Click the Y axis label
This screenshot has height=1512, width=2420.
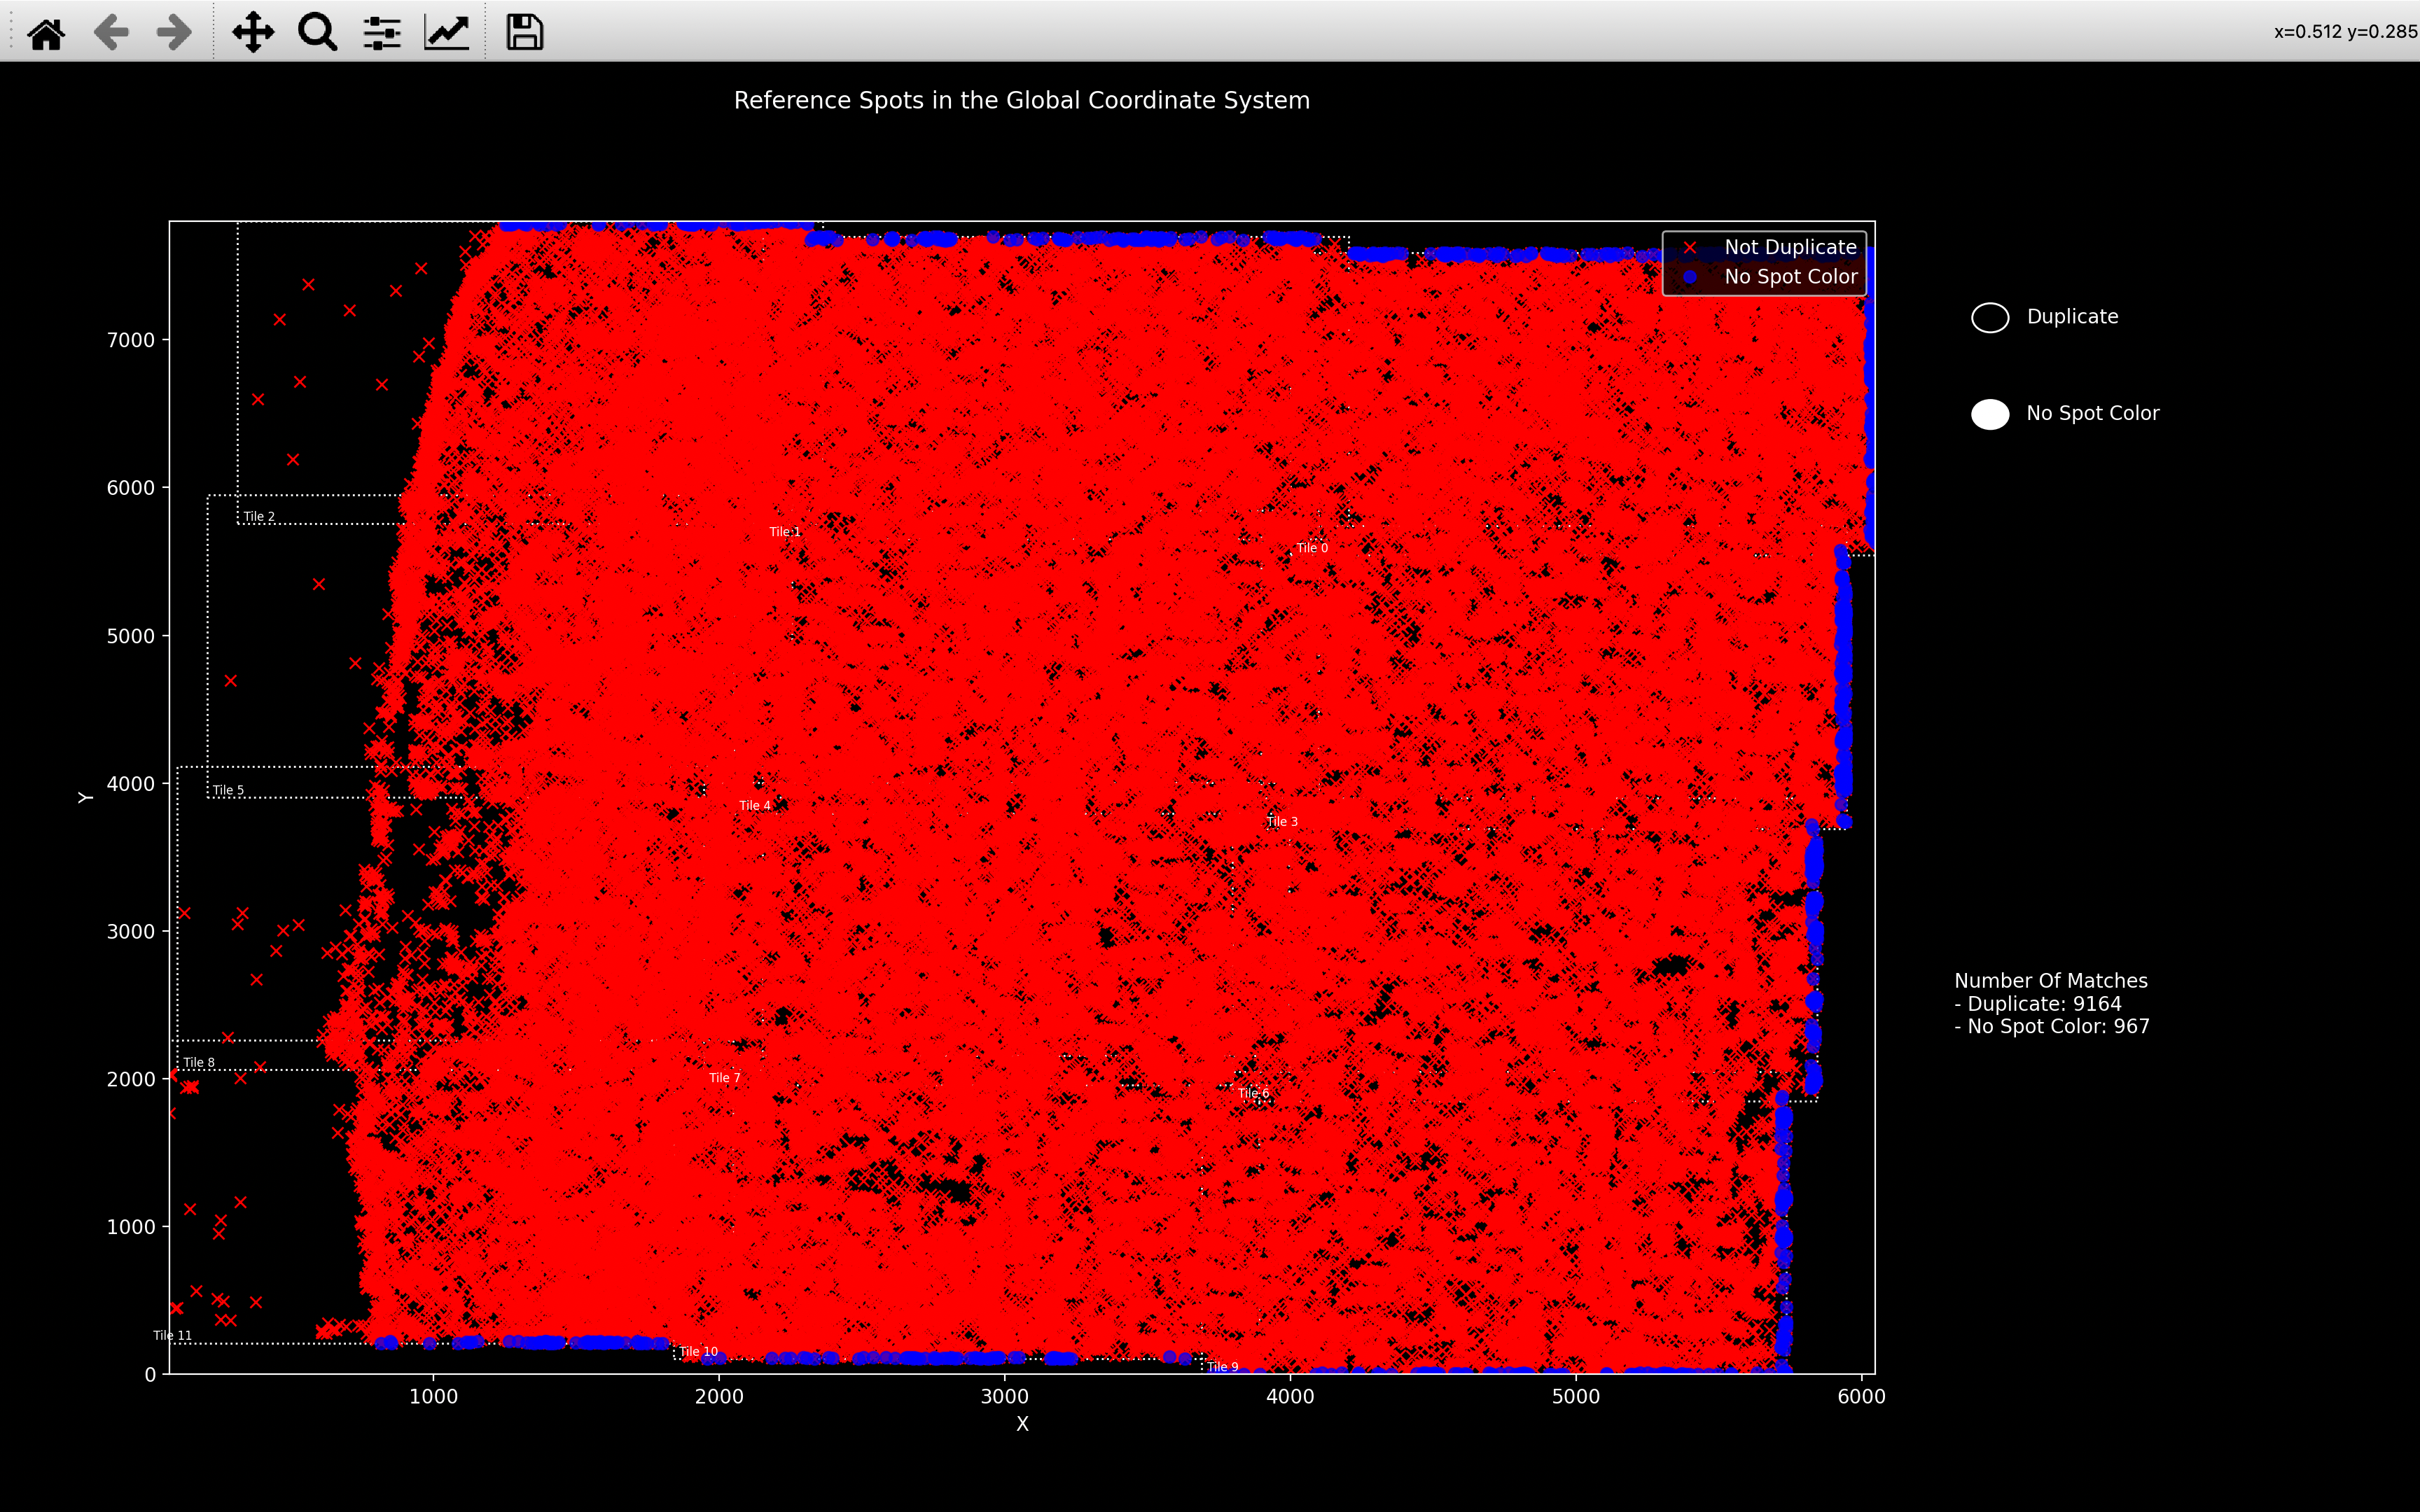(85, 797)
